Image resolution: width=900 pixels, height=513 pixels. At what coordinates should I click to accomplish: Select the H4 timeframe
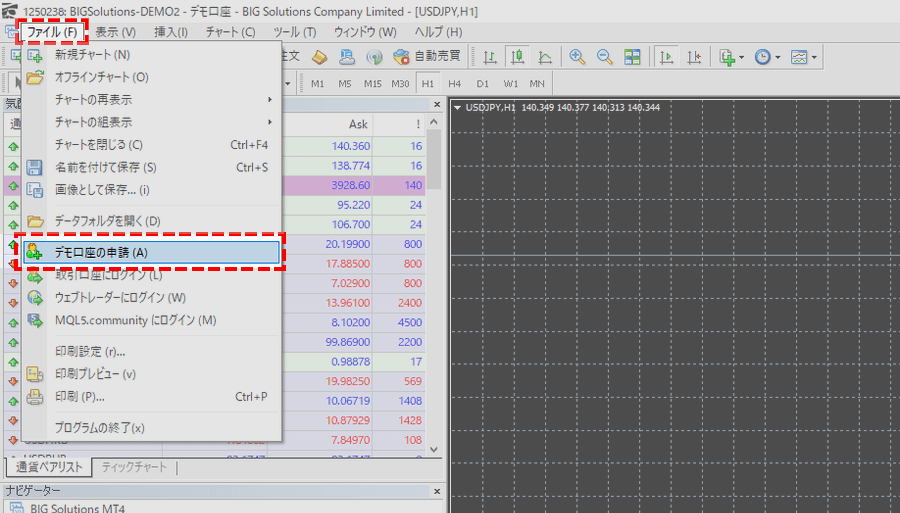click(455, 84)
